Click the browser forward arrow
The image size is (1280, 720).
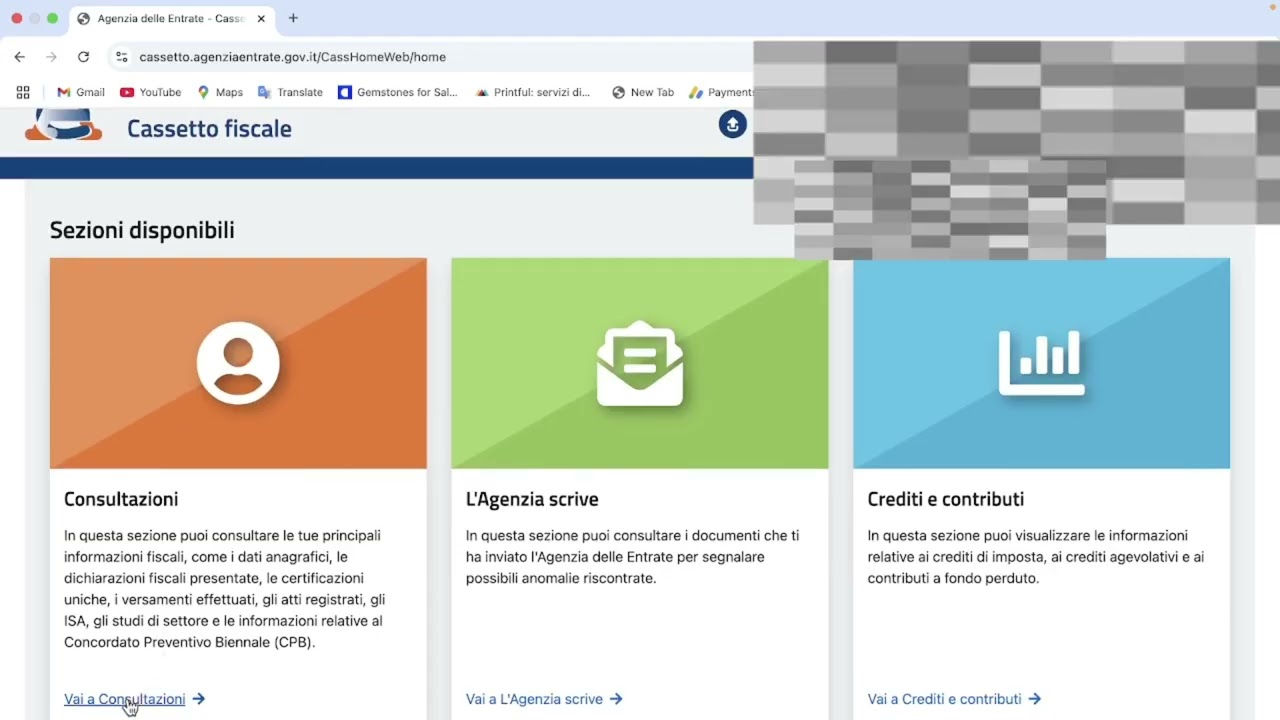tap(51, 57)
